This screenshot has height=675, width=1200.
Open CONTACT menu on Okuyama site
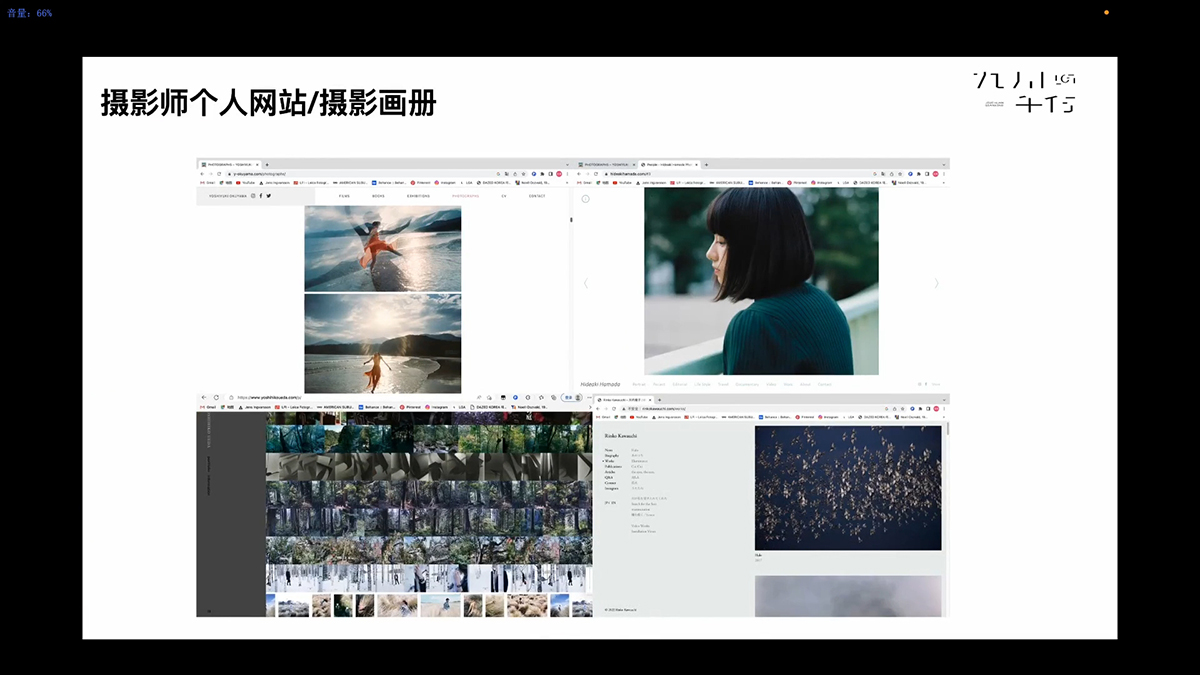[x=537, y=196]
